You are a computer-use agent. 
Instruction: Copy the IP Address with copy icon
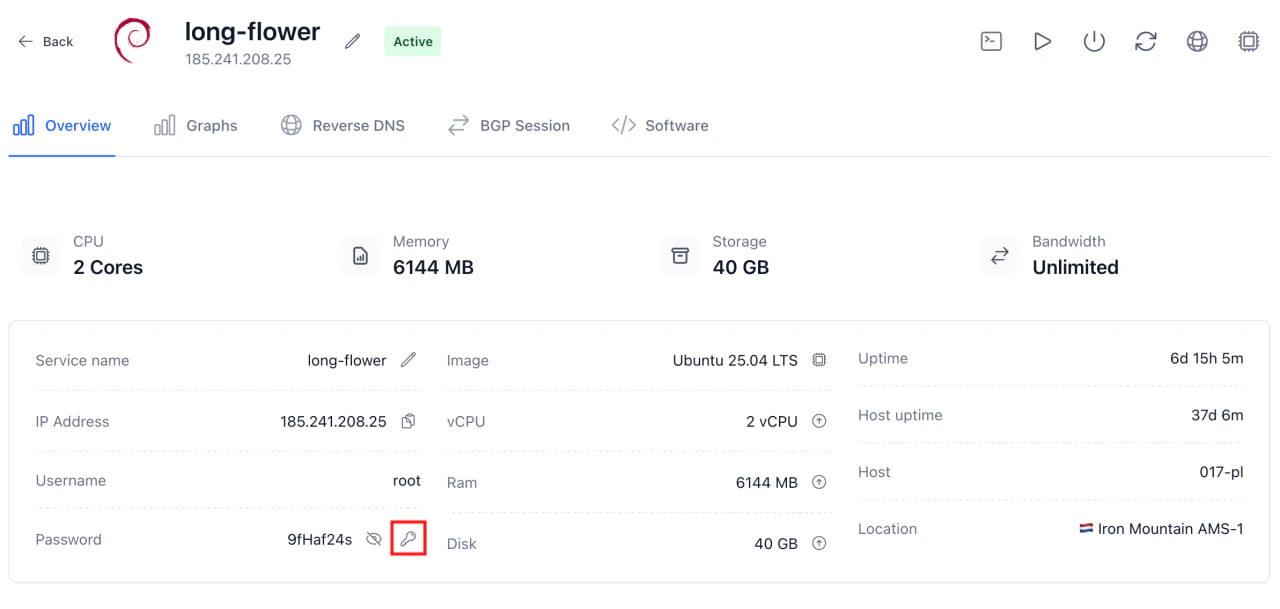408,421
